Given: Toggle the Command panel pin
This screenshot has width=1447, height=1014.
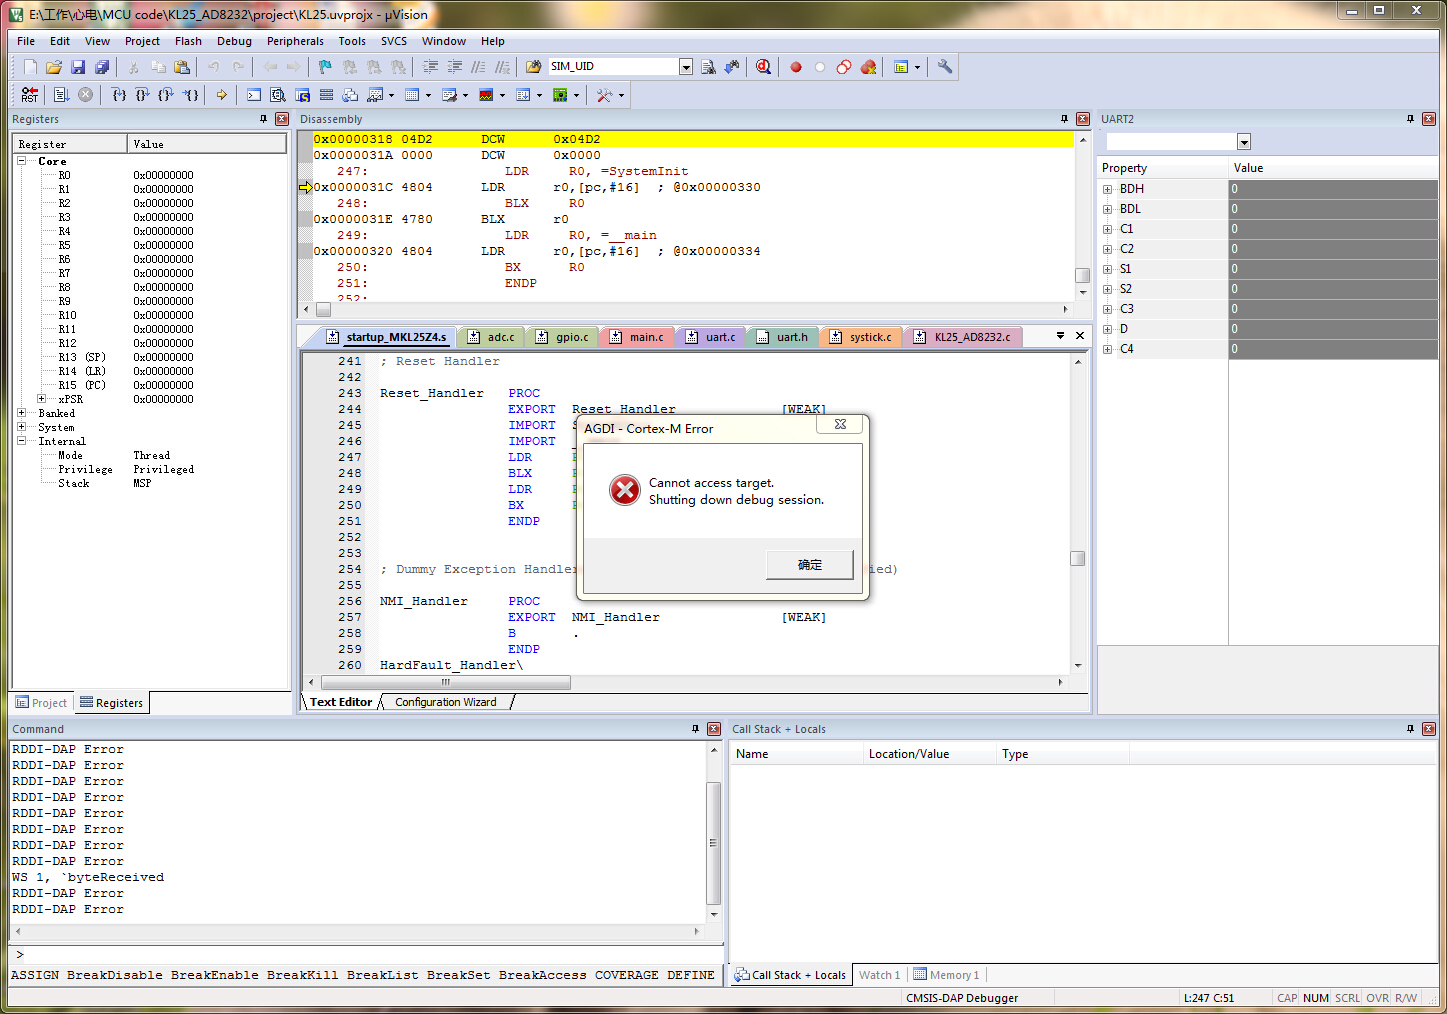Looking at the screenshot, I should pyautogui.click(x=696, y=729).
